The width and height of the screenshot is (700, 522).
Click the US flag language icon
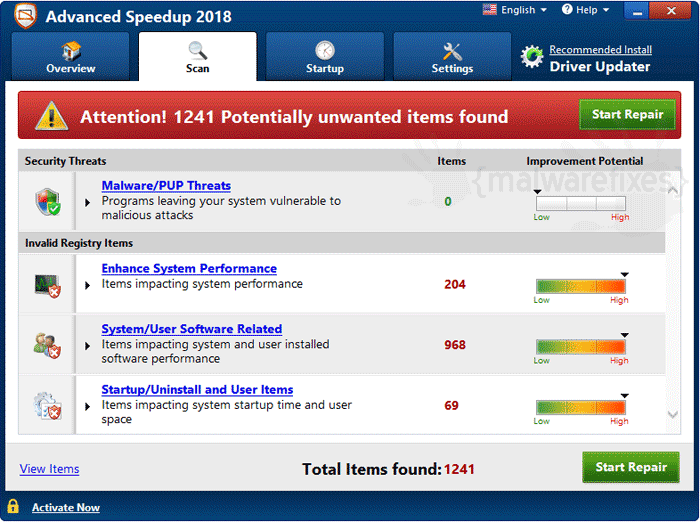pos(489,9)
